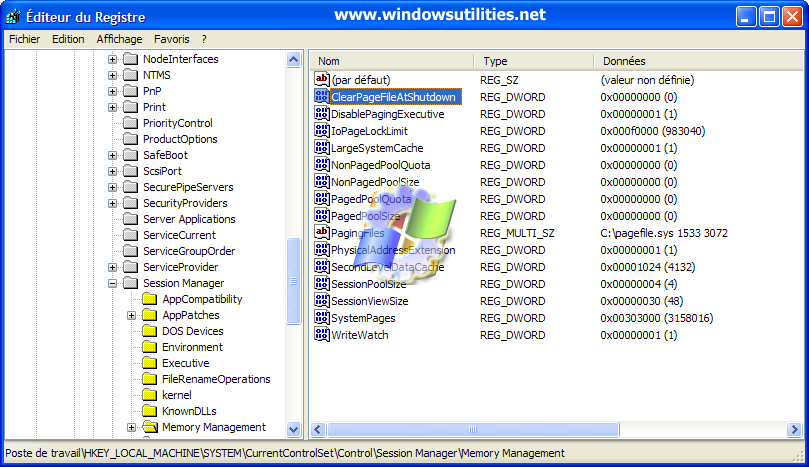
Task: Click the PhysicalAddressExtension value icon
Action: tap(321, 250)
